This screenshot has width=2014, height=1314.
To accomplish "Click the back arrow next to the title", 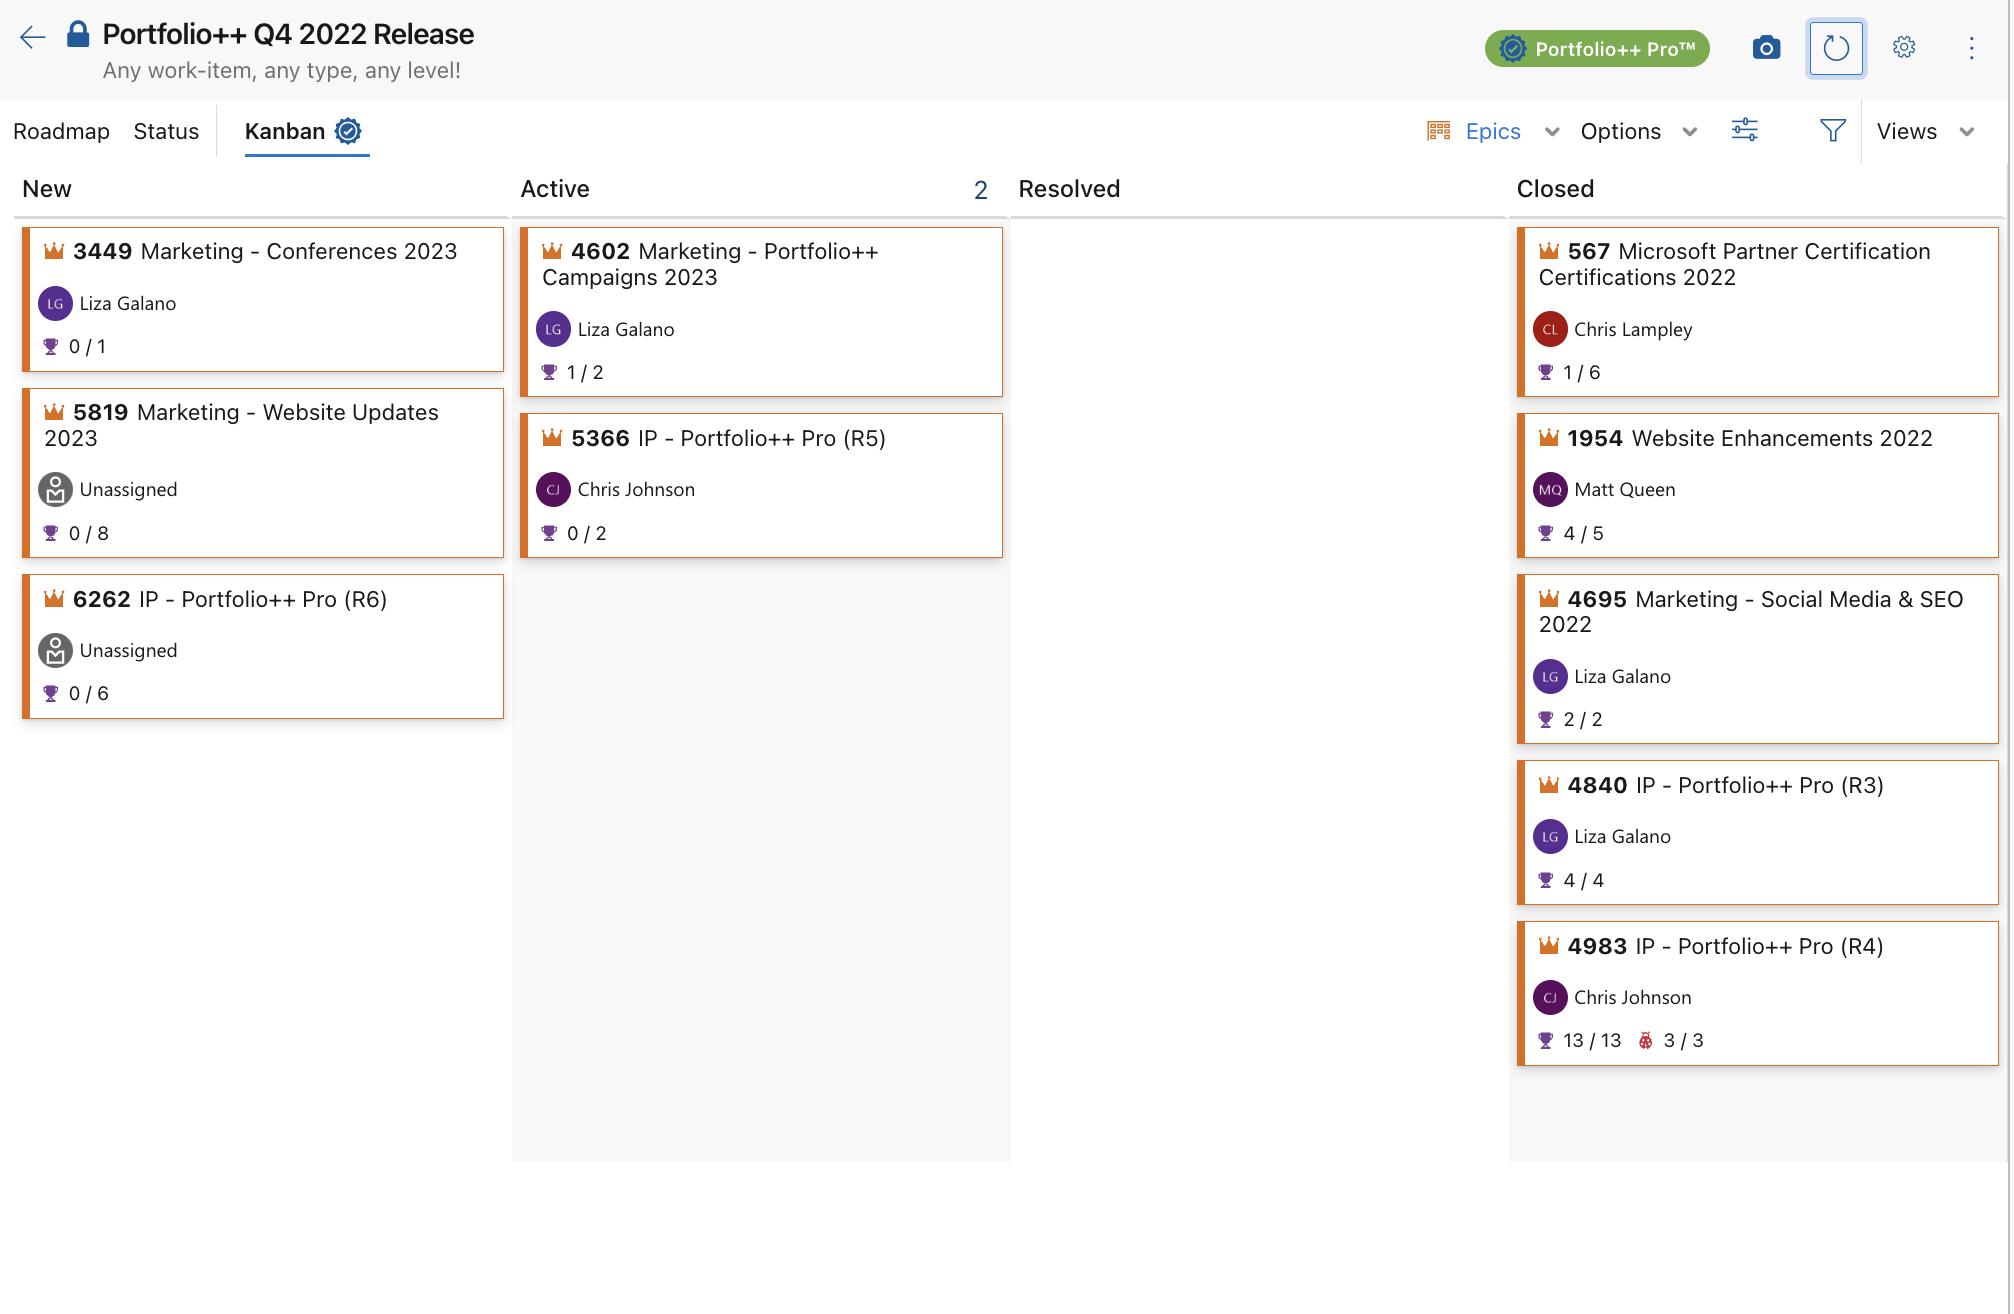I will coord(32,36).
